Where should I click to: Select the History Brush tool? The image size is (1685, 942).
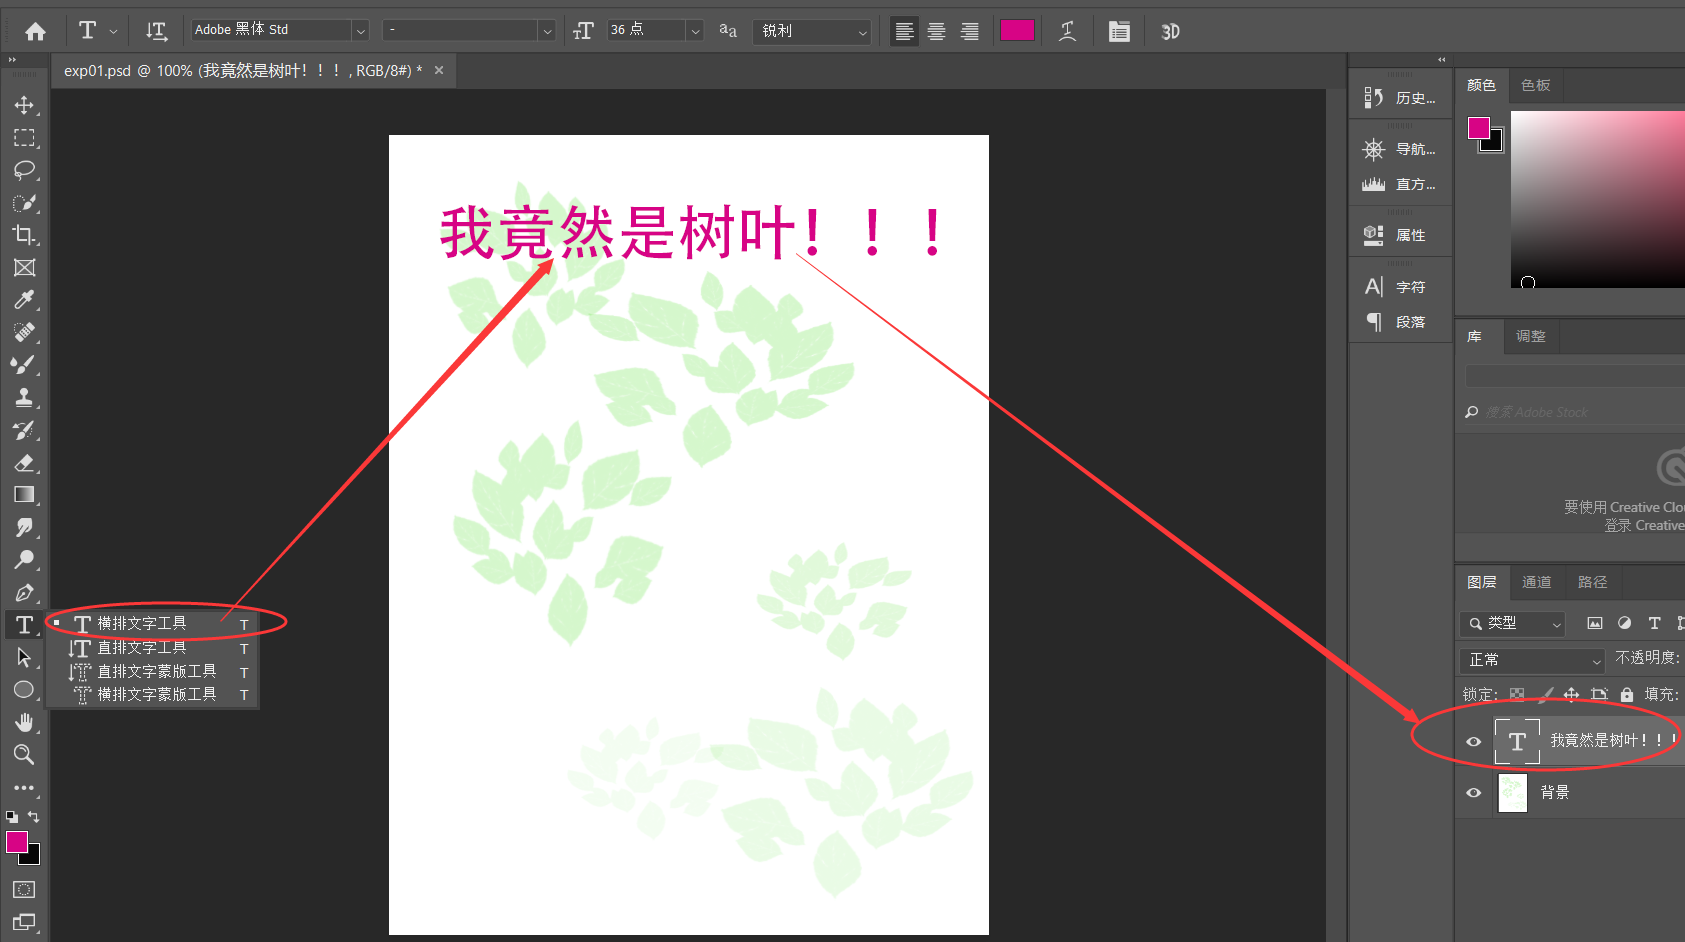(24, 430)
